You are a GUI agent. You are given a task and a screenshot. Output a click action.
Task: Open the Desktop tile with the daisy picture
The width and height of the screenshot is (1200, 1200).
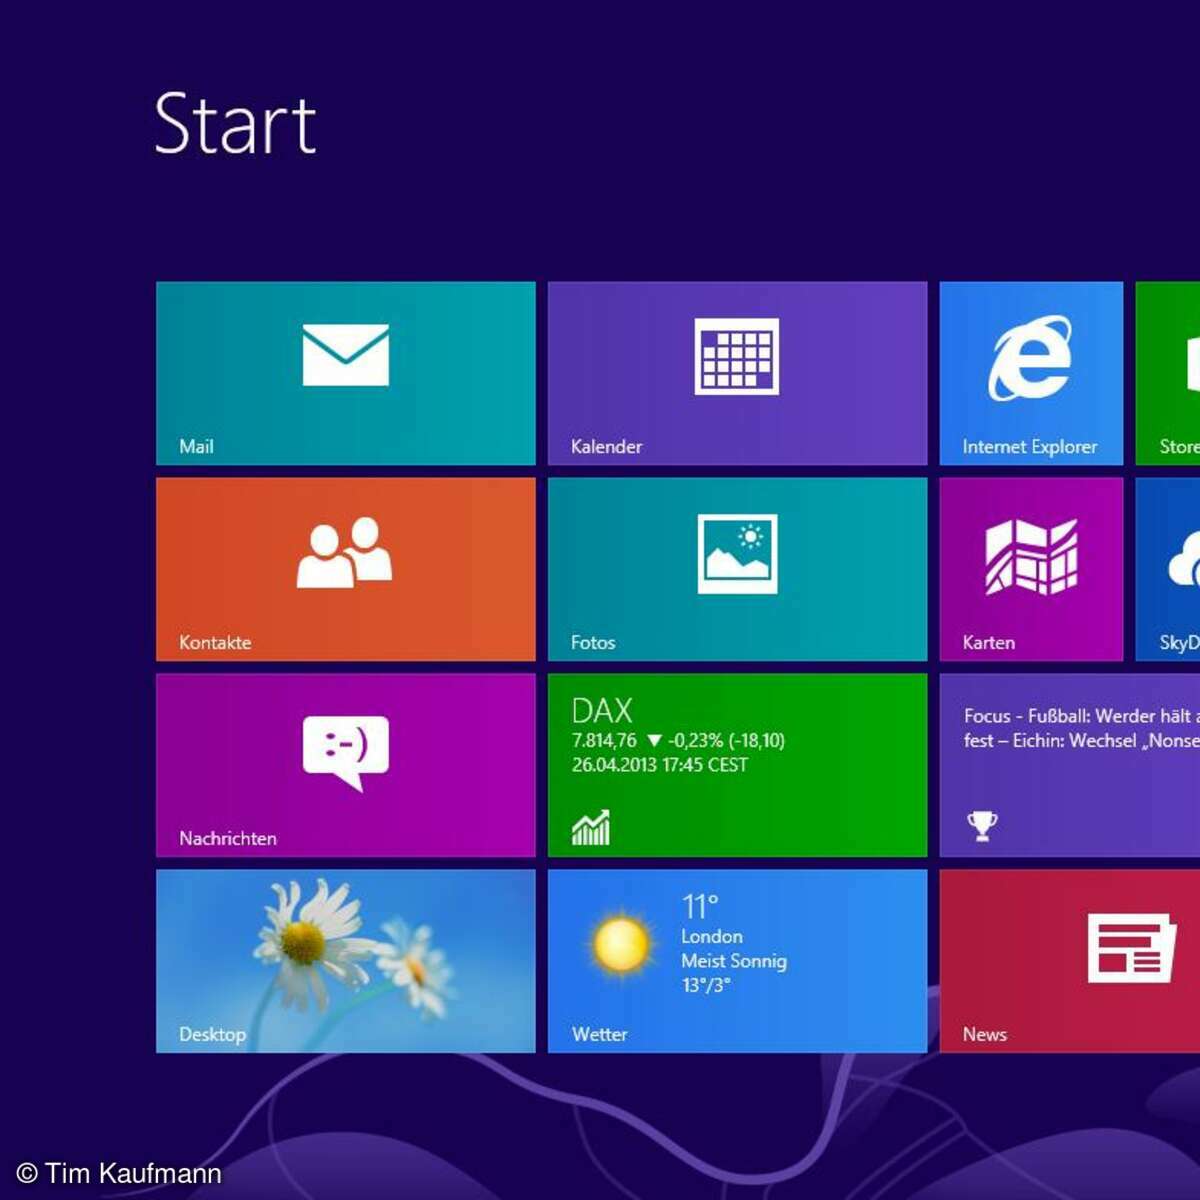coord(345,960)
